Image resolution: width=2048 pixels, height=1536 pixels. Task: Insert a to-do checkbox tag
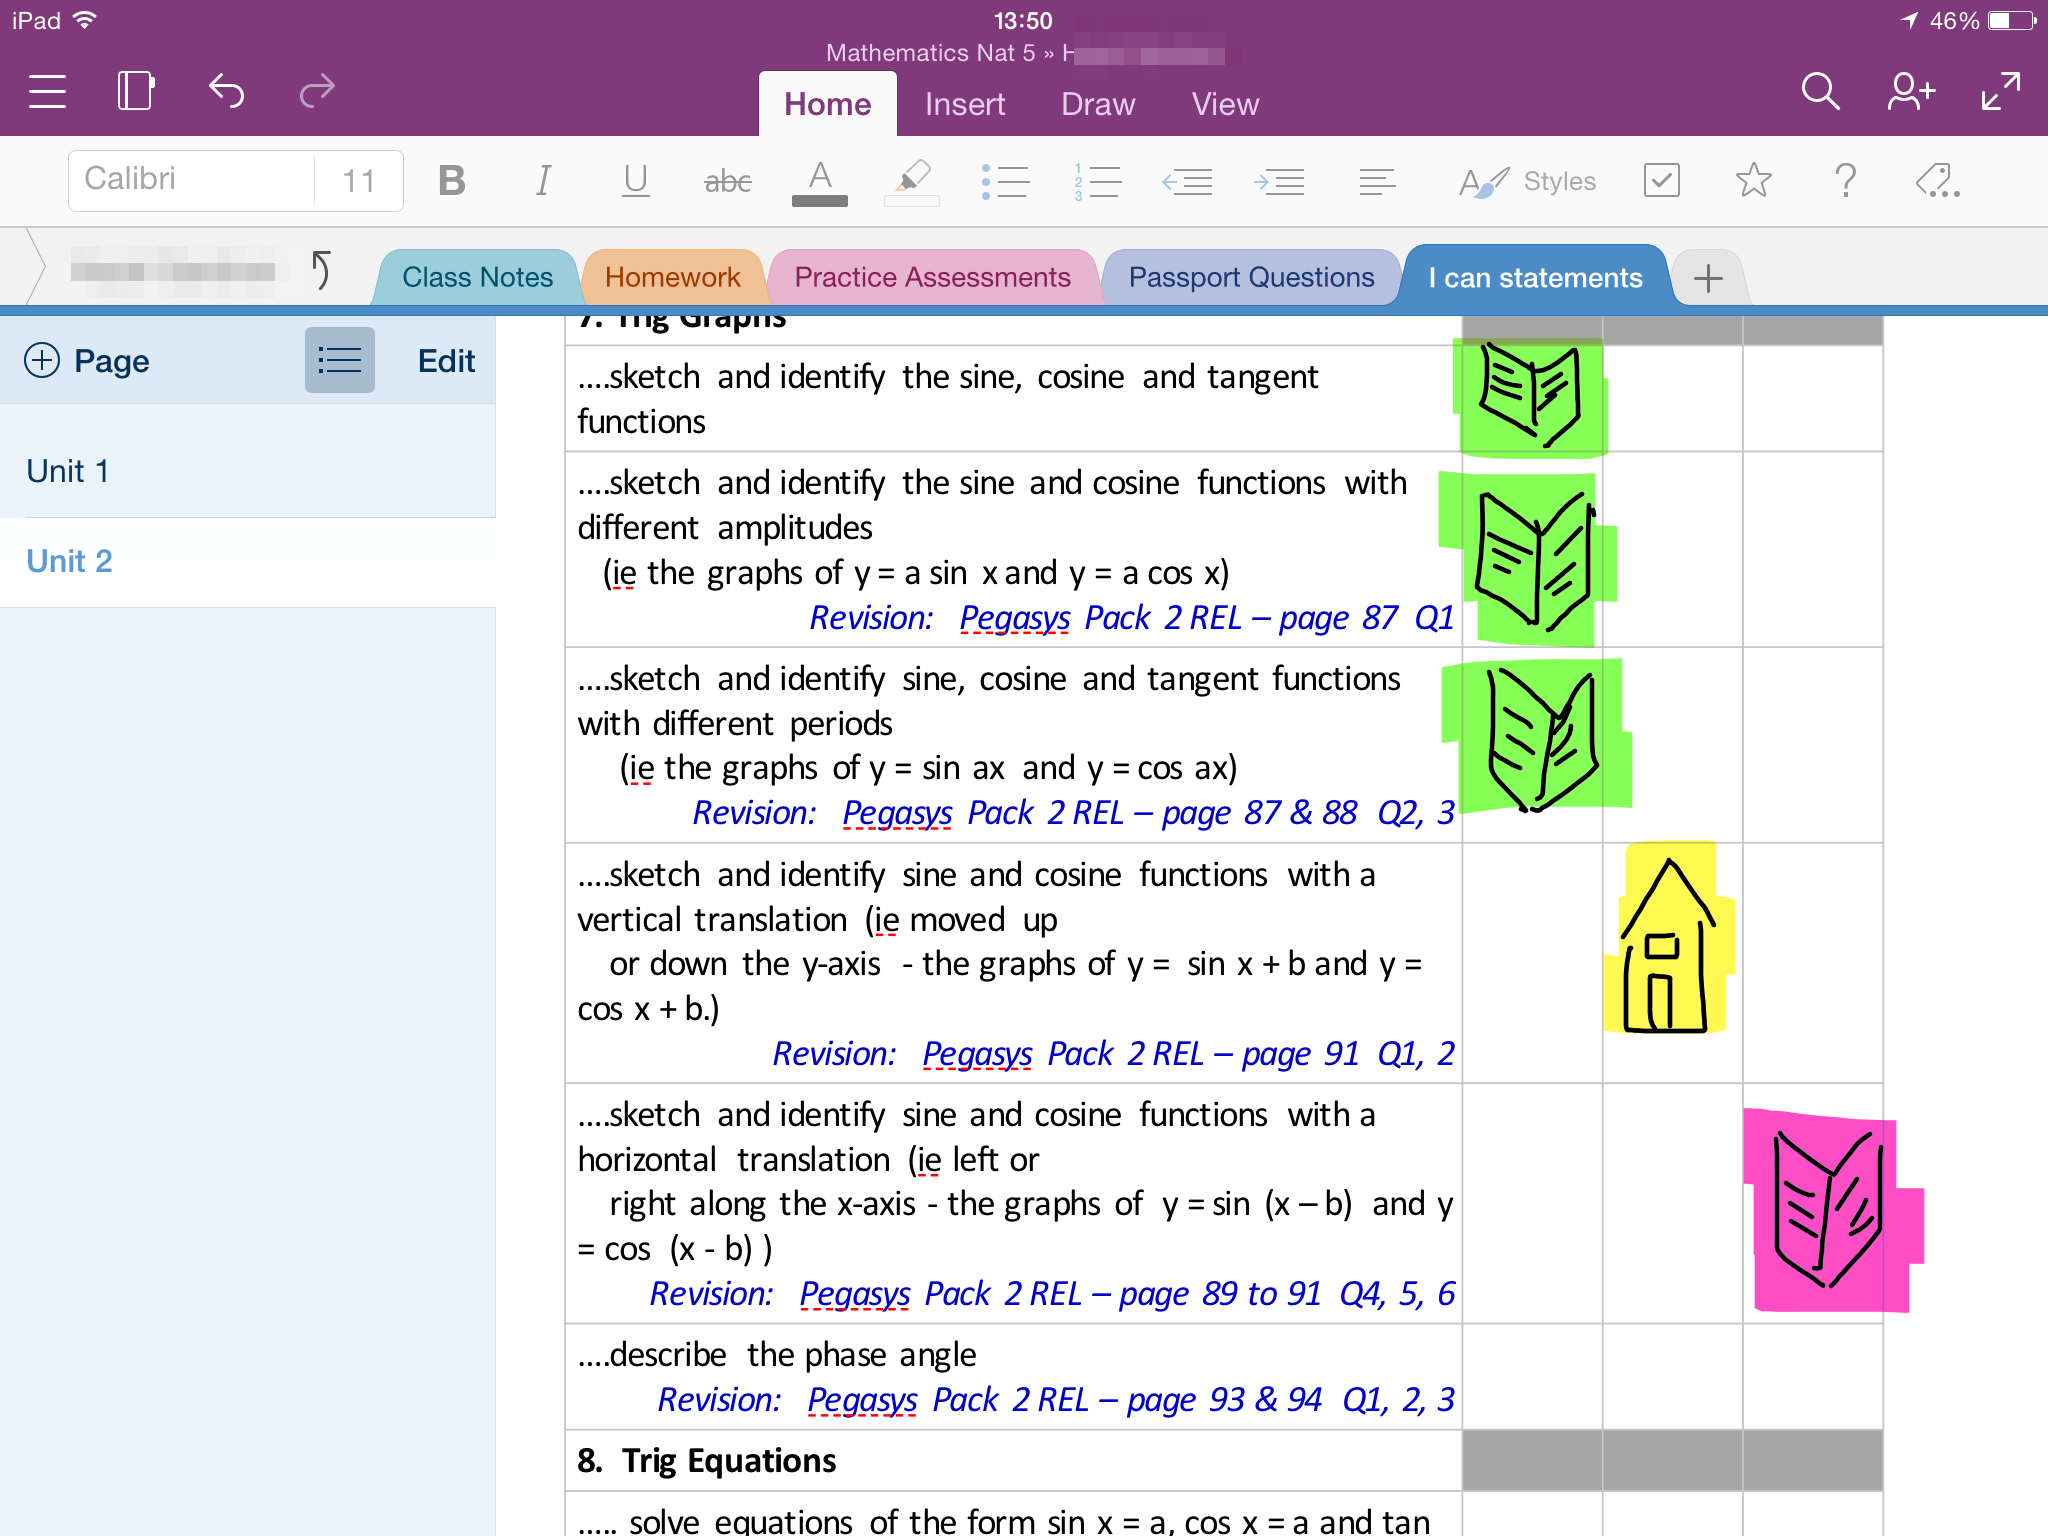pos(1661,181)
